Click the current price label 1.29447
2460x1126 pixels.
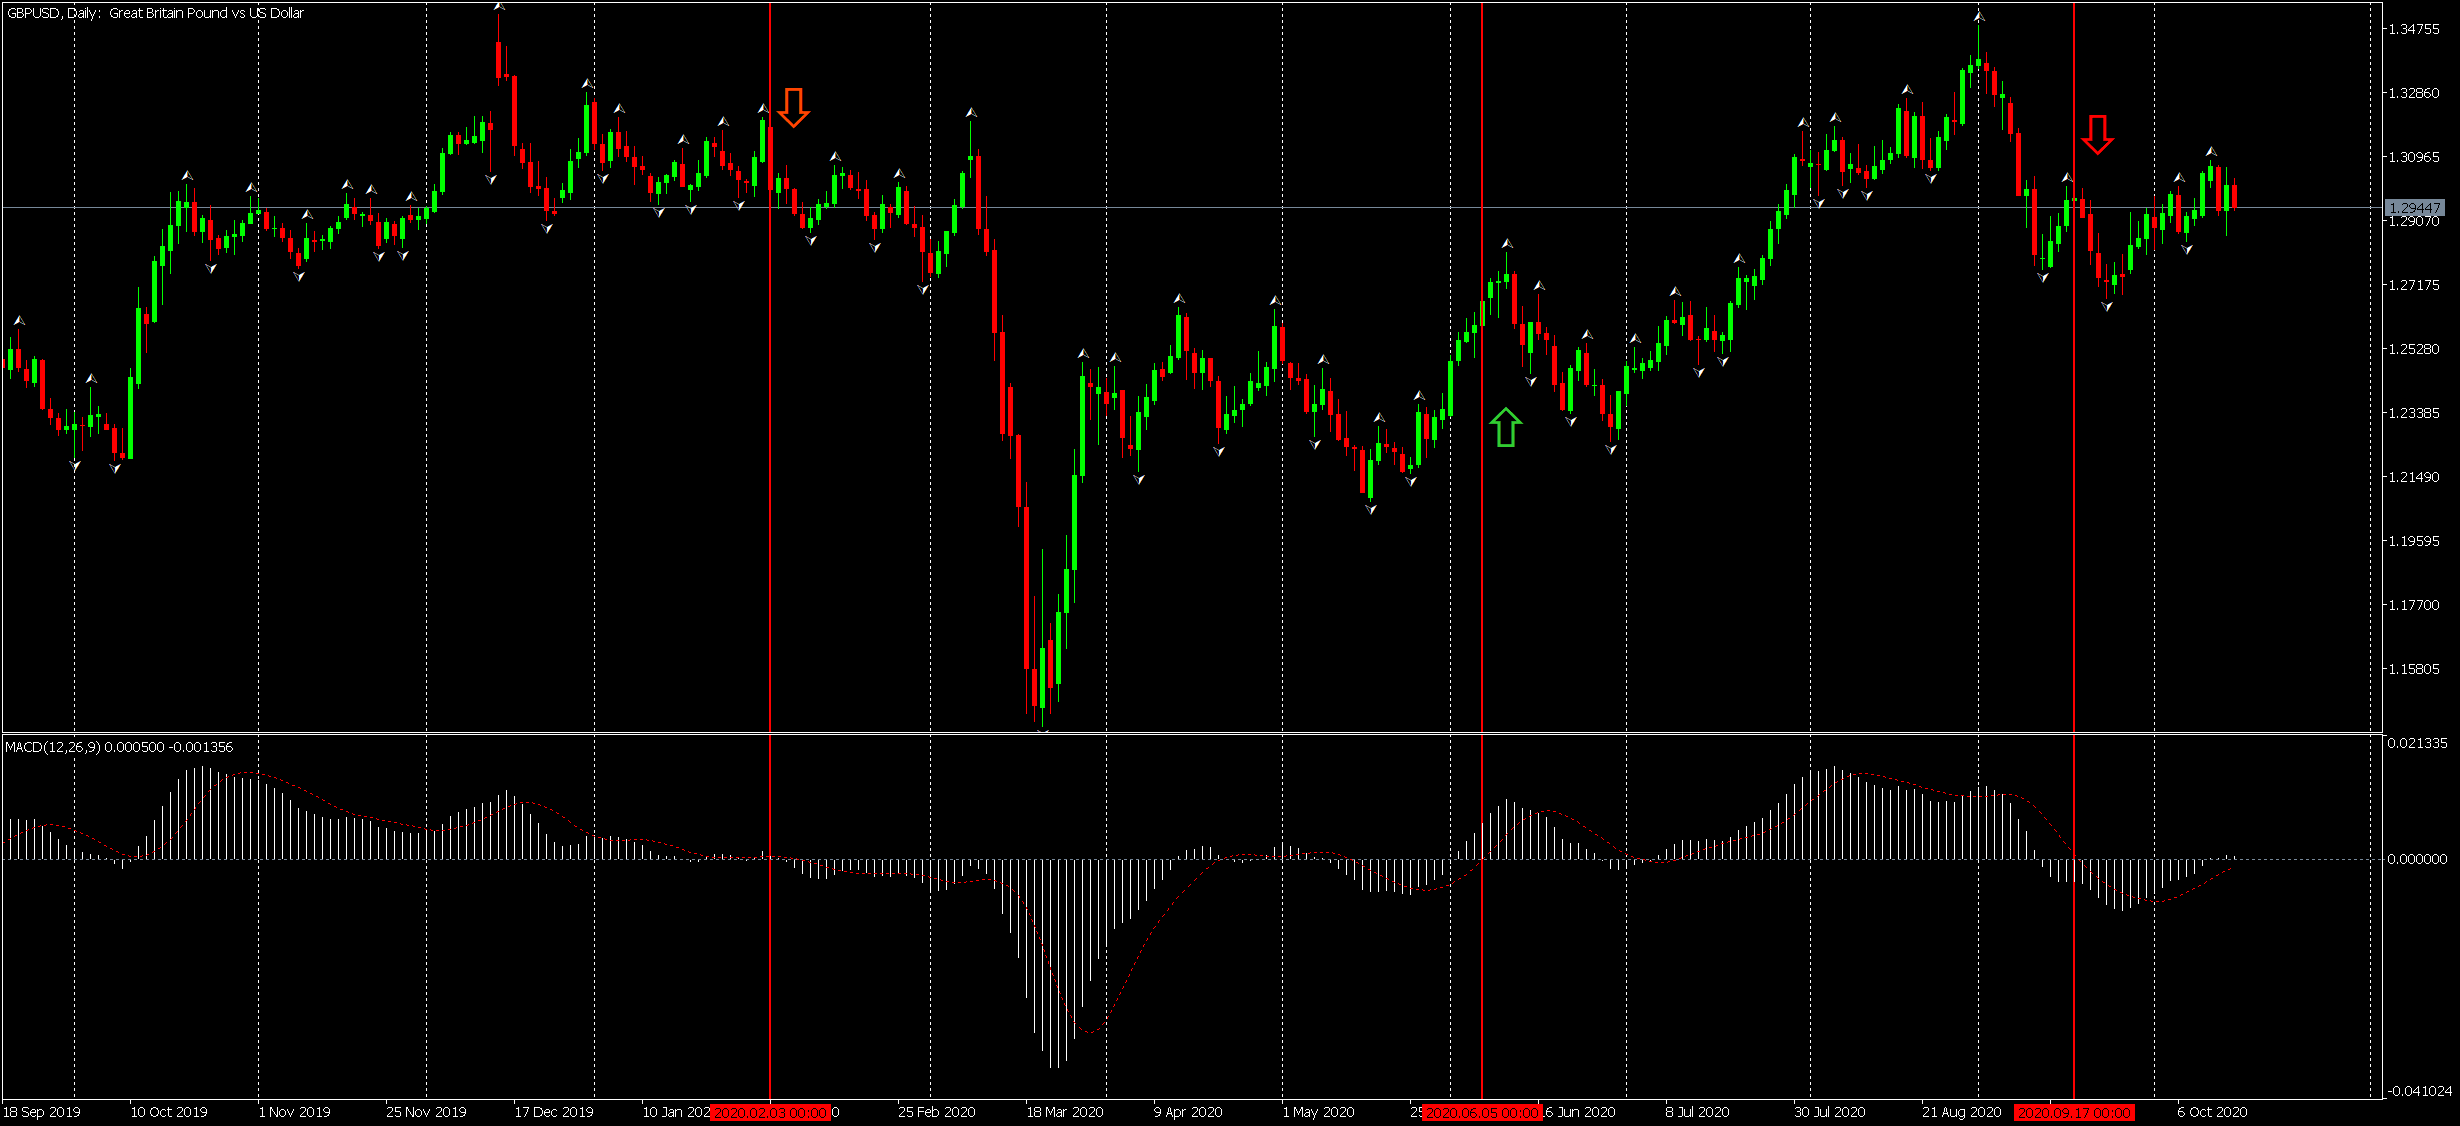pos(2414,208)
